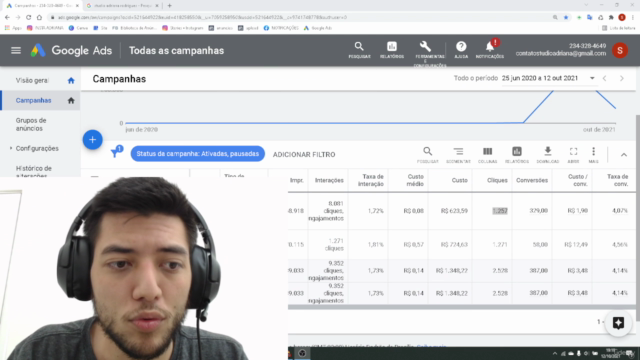Click ADICIONAR FILTRO
Image resolution: width=640 pixels, height=360 pixels.
coord(304,154)
